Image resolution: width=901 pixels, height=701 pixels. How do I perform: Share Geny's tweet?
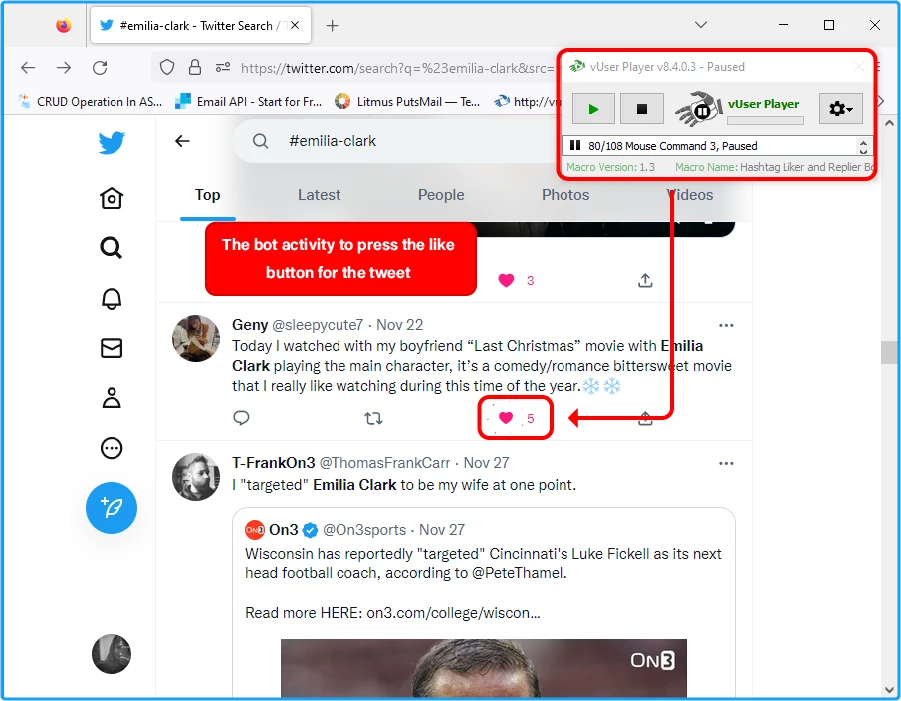[645, 418]
